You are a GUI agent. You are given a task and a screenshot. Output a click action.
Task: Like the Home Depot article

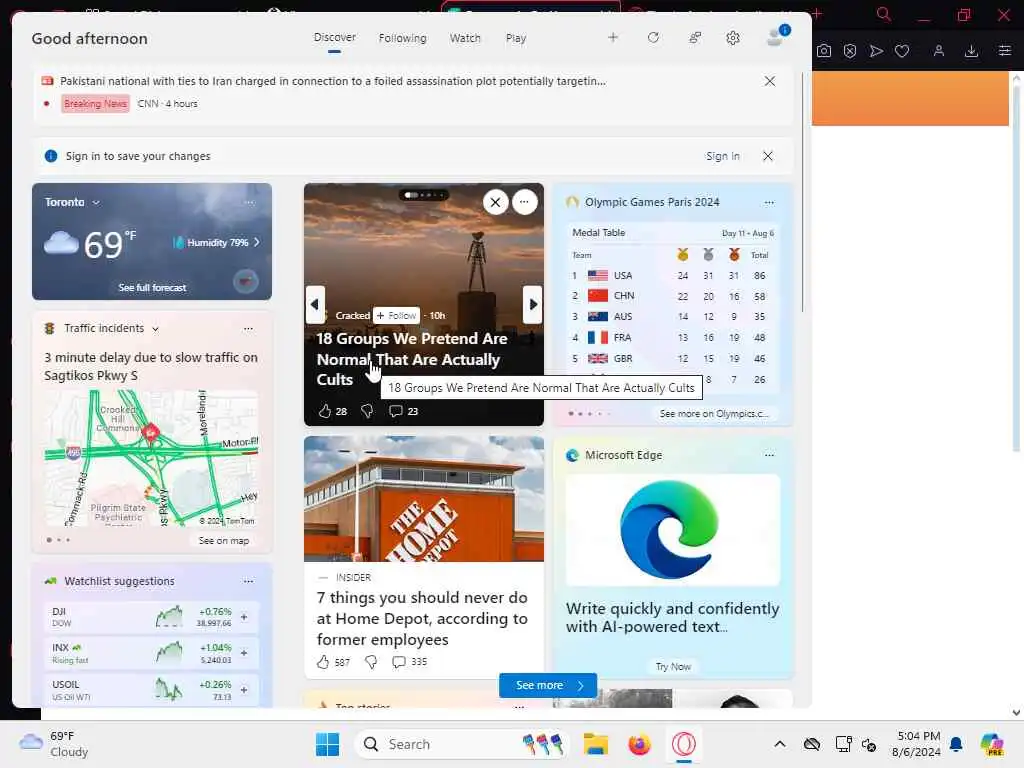click(323, 662)
